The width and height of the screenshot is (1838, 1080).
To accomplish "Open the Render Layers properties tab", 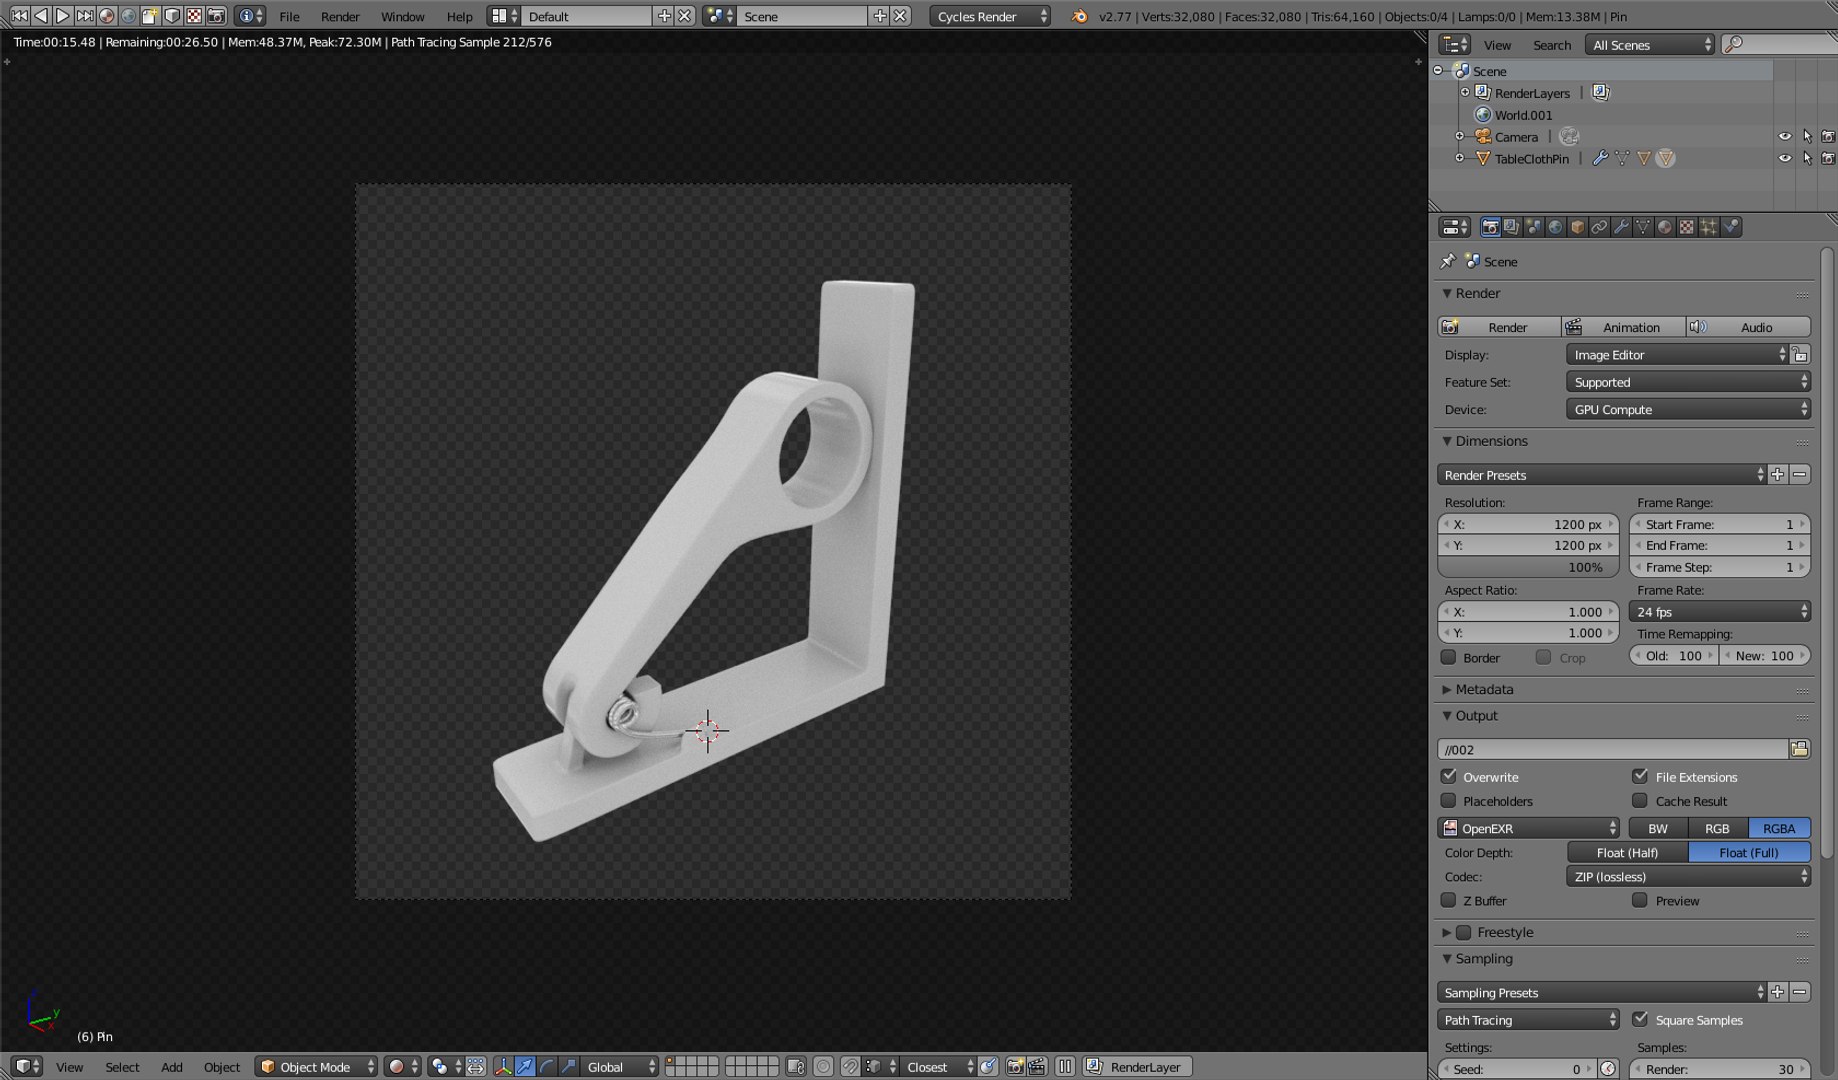I will coord(1512,227).
